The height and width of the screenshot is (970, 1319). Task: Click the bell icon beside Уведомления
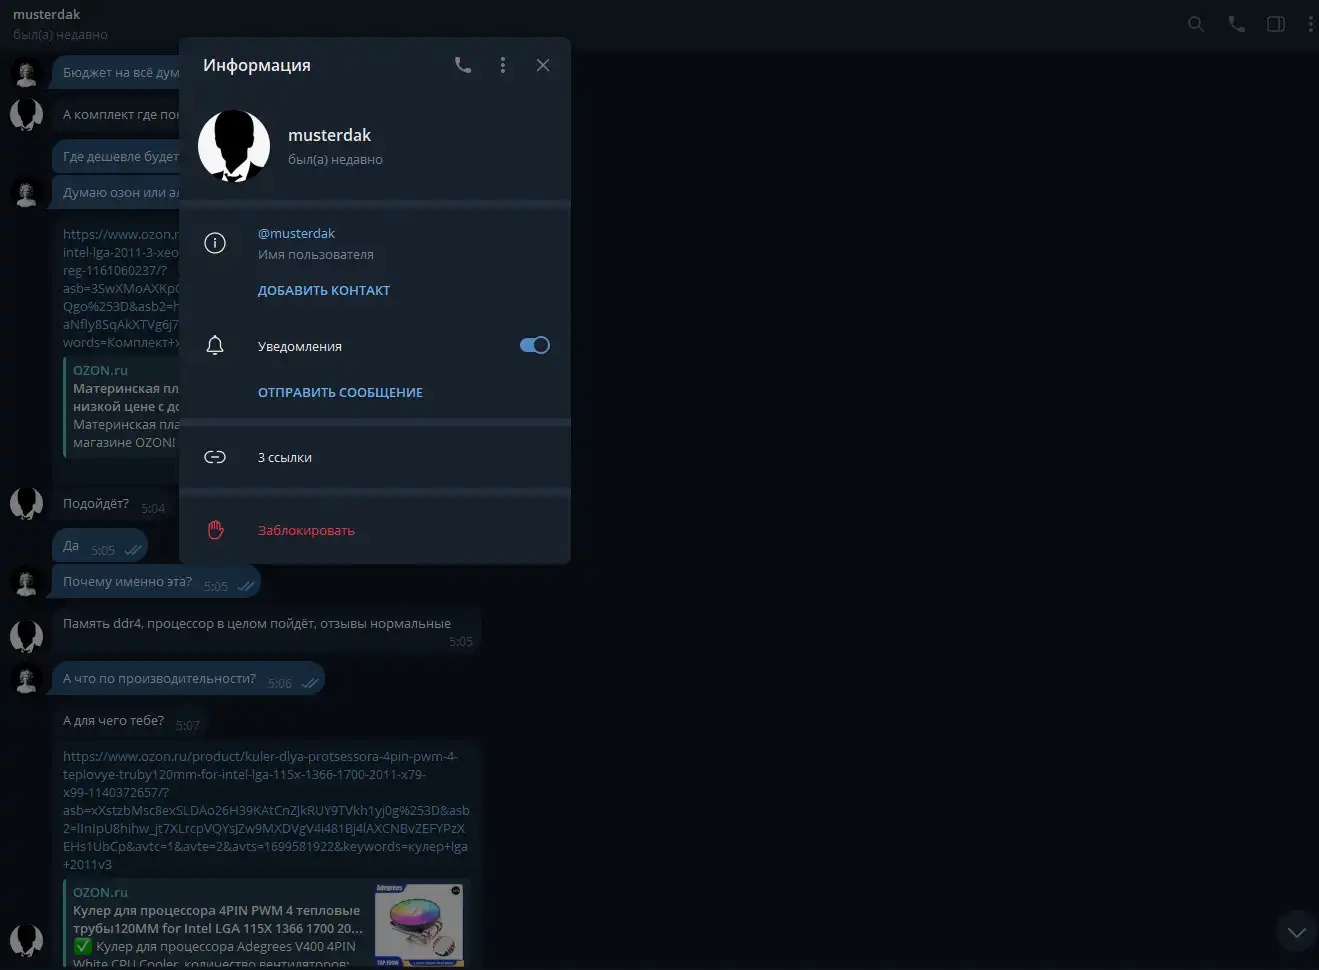pyautogui.click(x=215, y=346)
